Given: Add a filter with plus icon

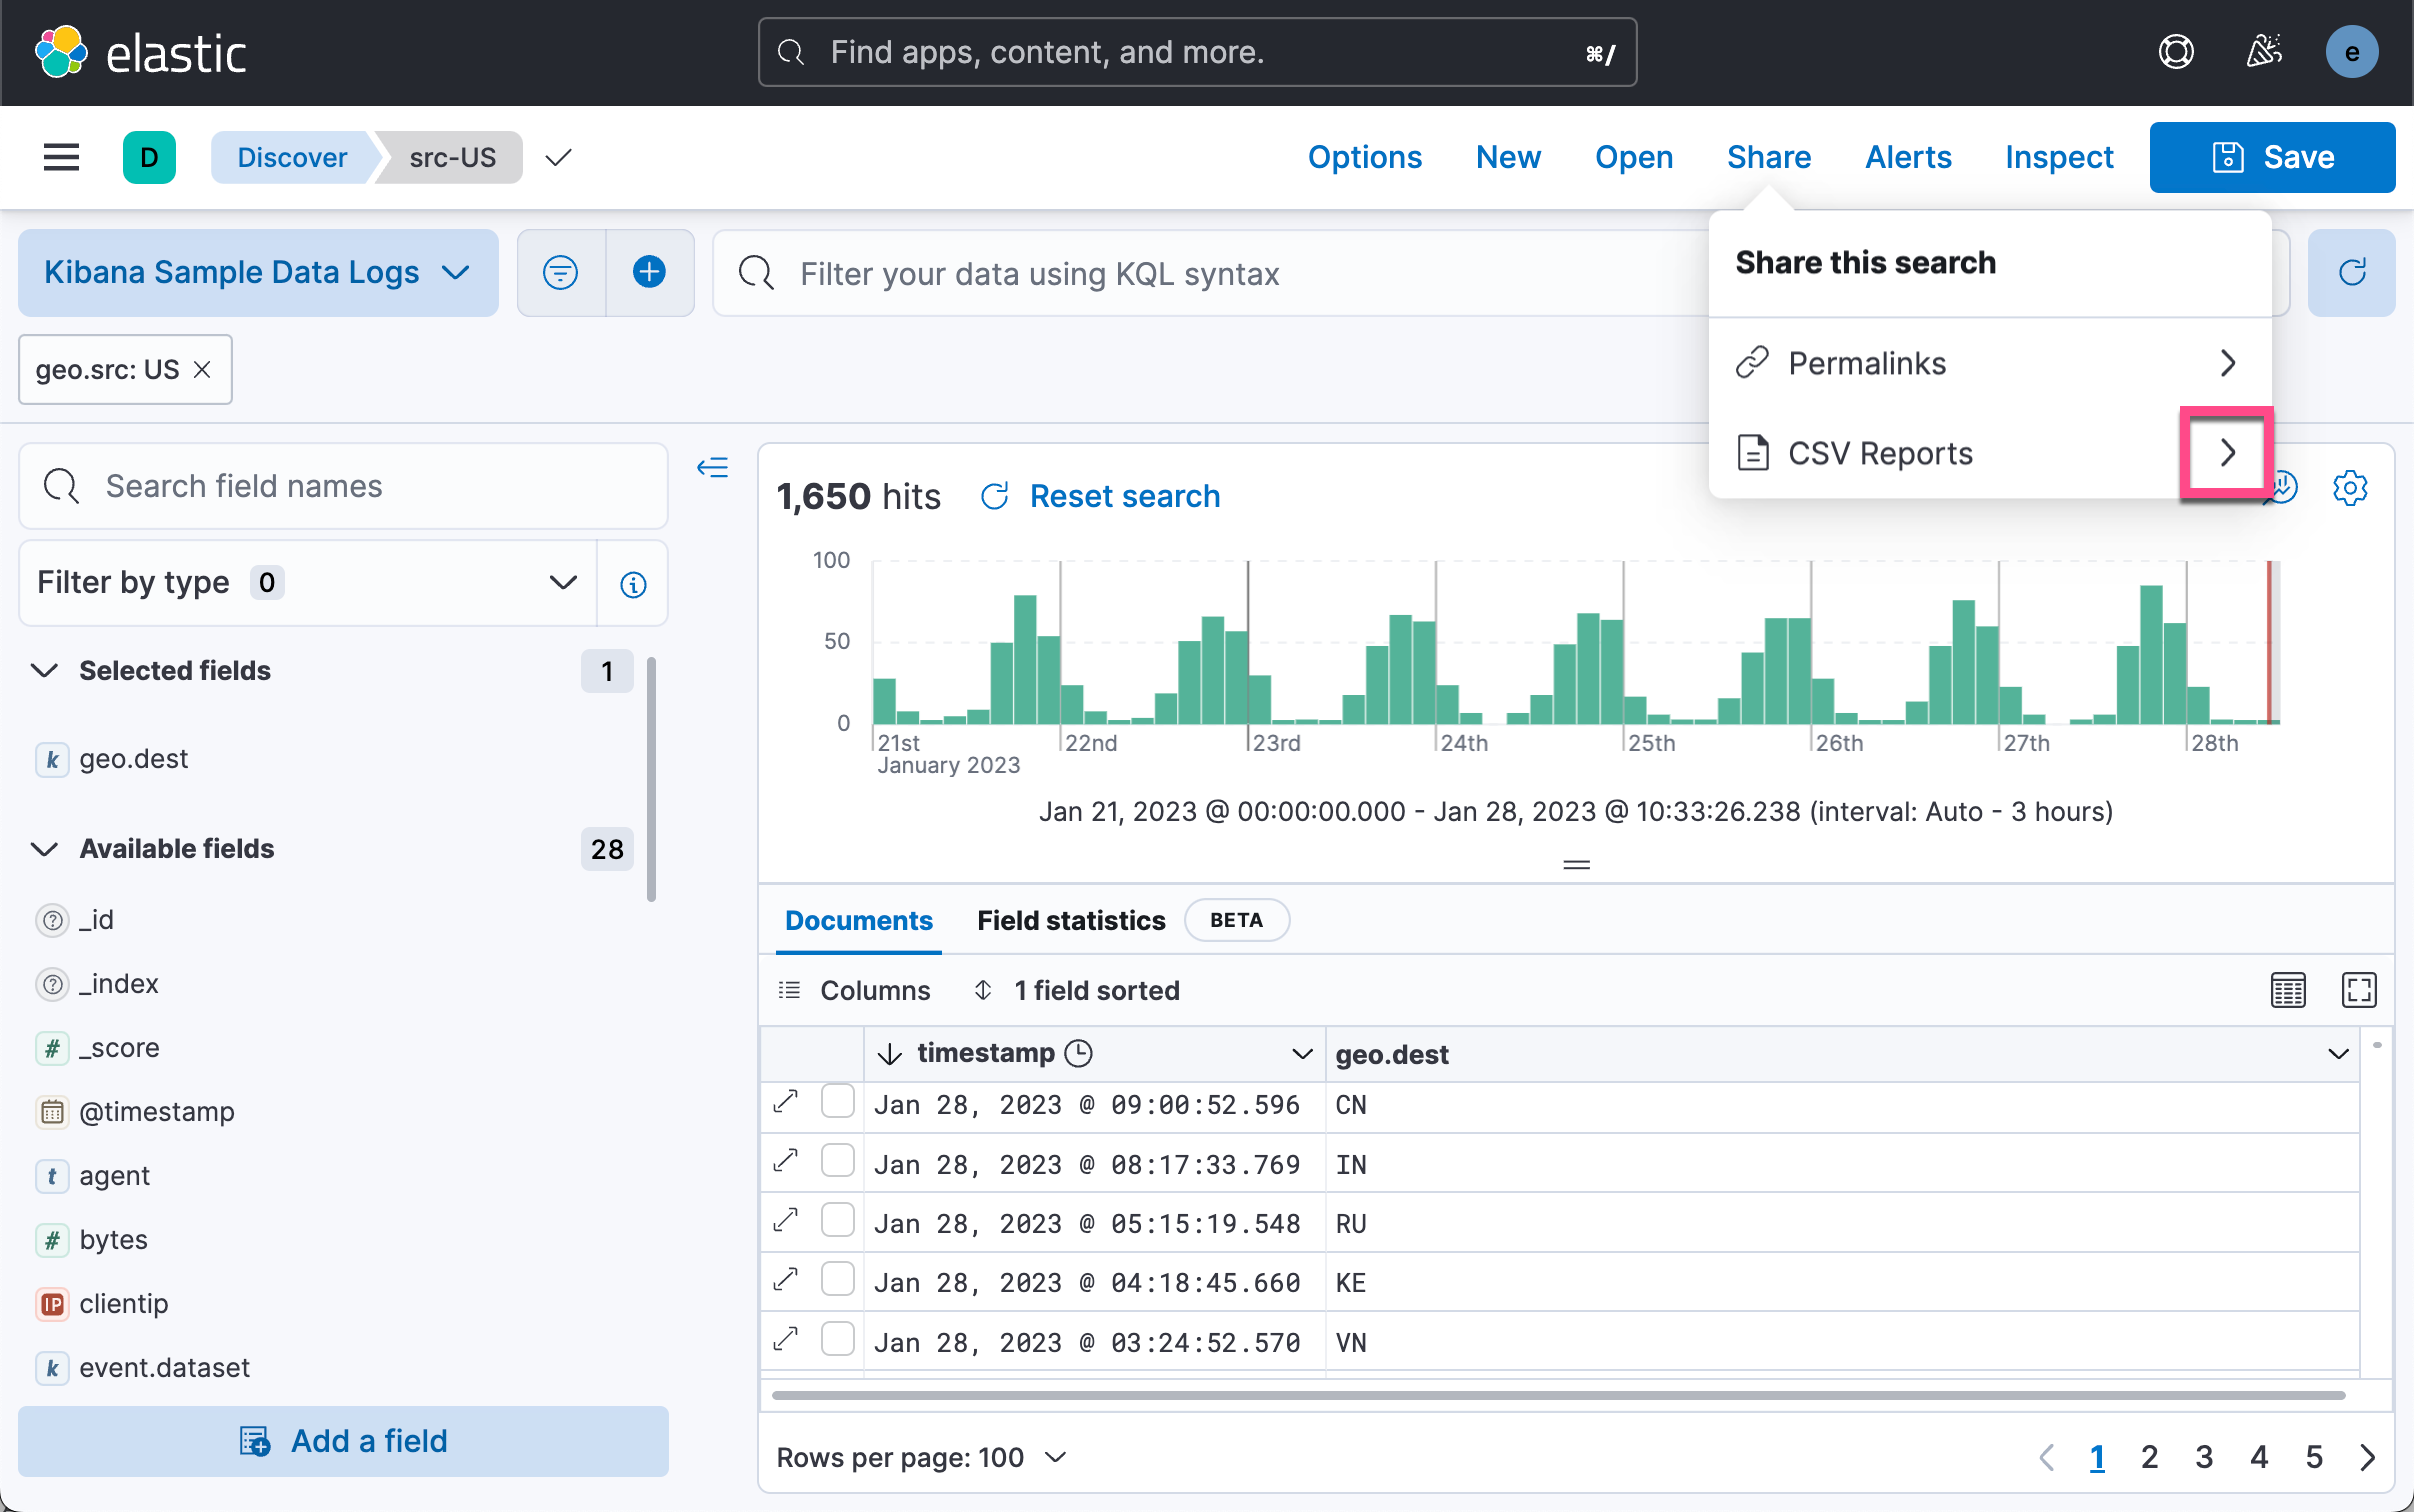Looking at the screenshot, I should 649,272.
